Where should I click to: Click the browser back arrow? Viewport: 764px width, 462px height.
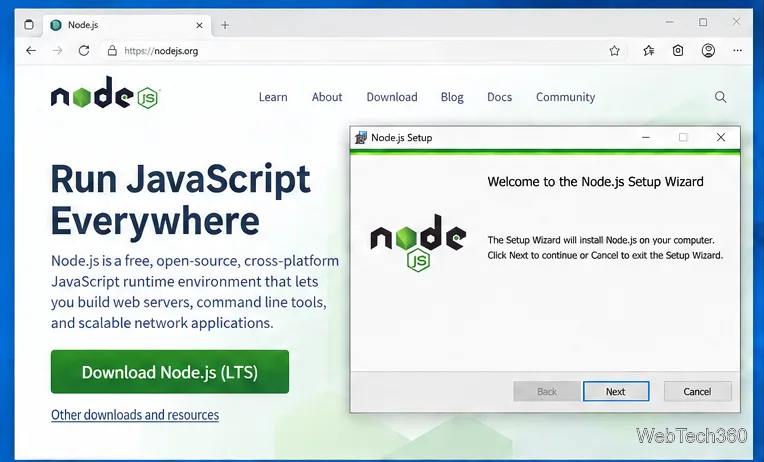(31, 51)
